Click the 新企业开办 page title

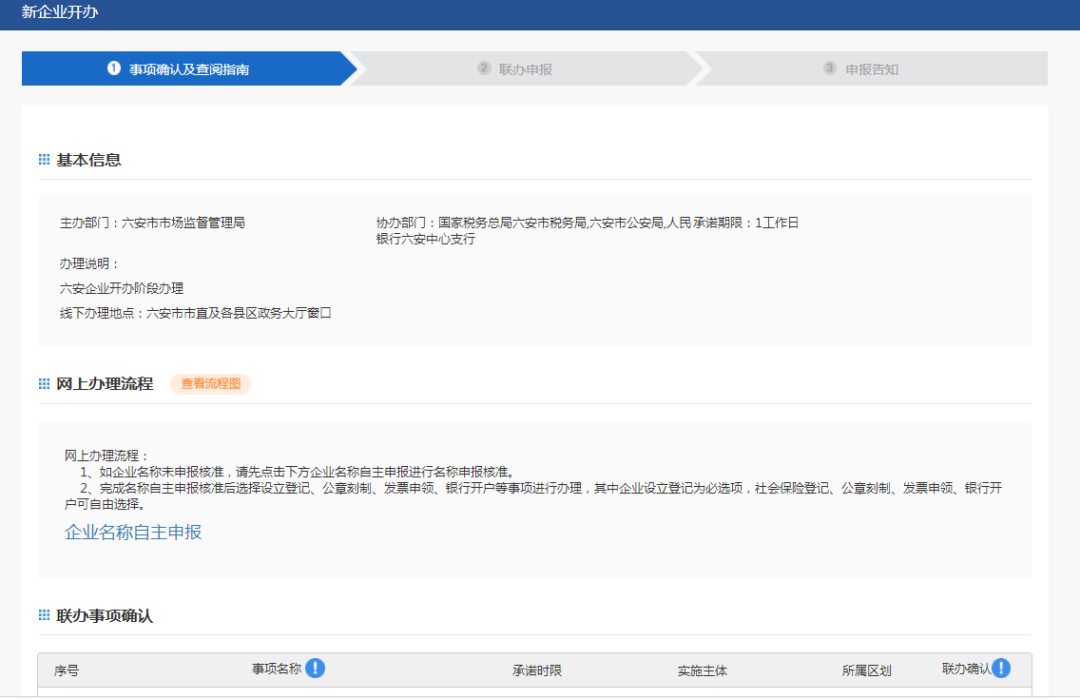pos(60,13)
